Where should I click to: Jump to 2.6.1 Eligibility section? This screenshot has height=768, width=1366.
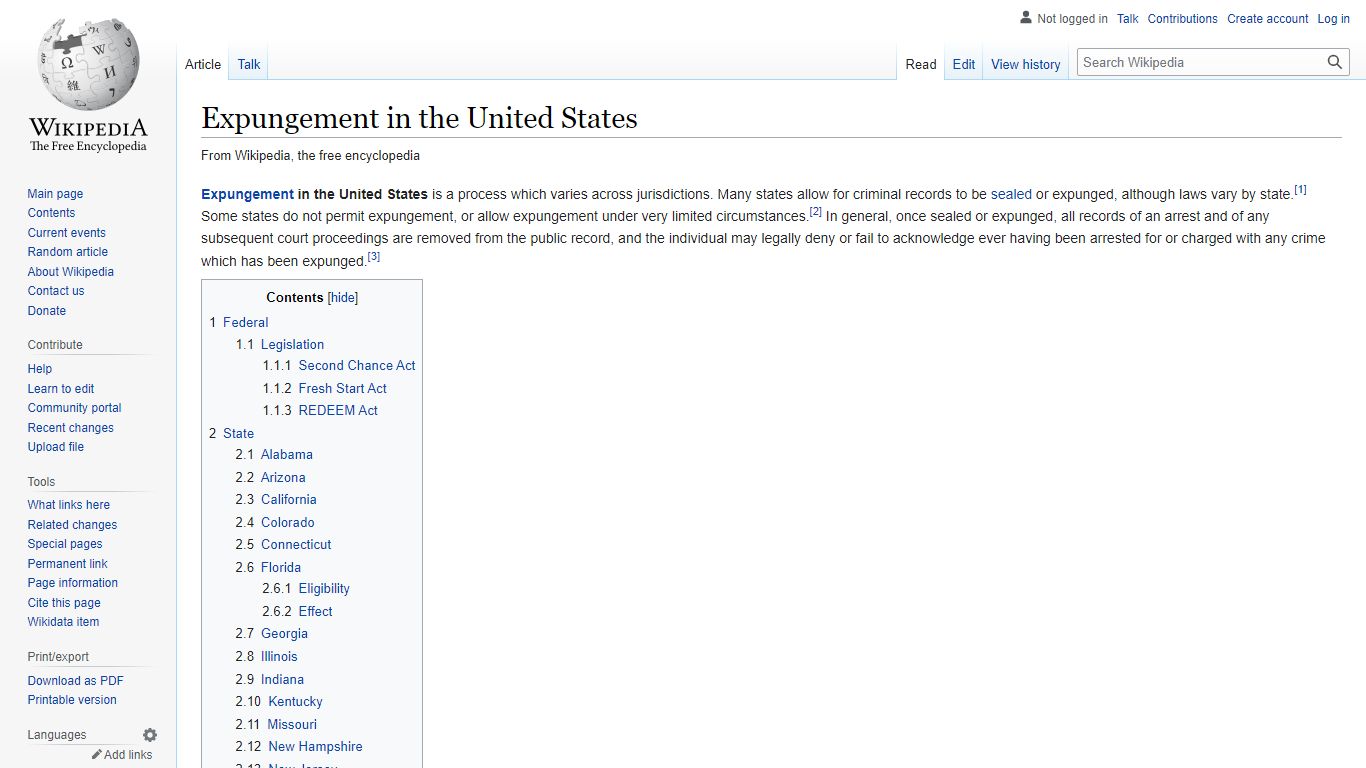pos(306,588)
